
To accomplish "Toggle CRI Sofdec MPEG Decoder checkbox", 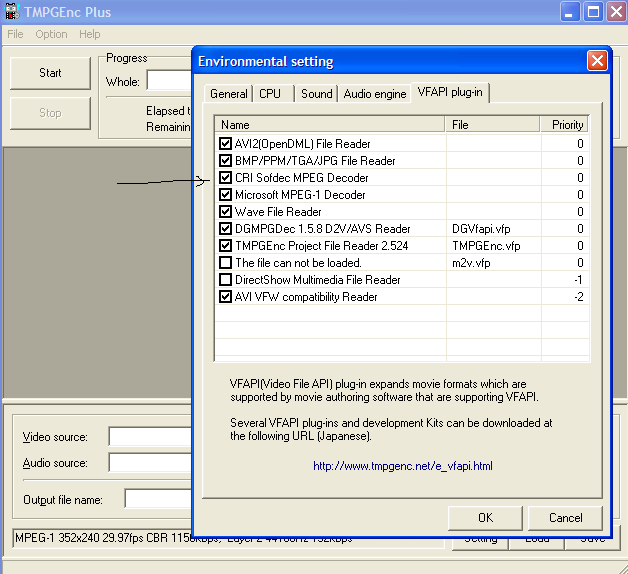I will (x=225, y=177).
